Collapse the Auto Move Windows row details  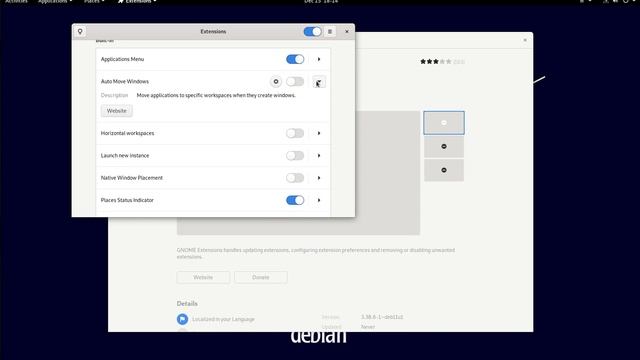[x=319, y=82]
